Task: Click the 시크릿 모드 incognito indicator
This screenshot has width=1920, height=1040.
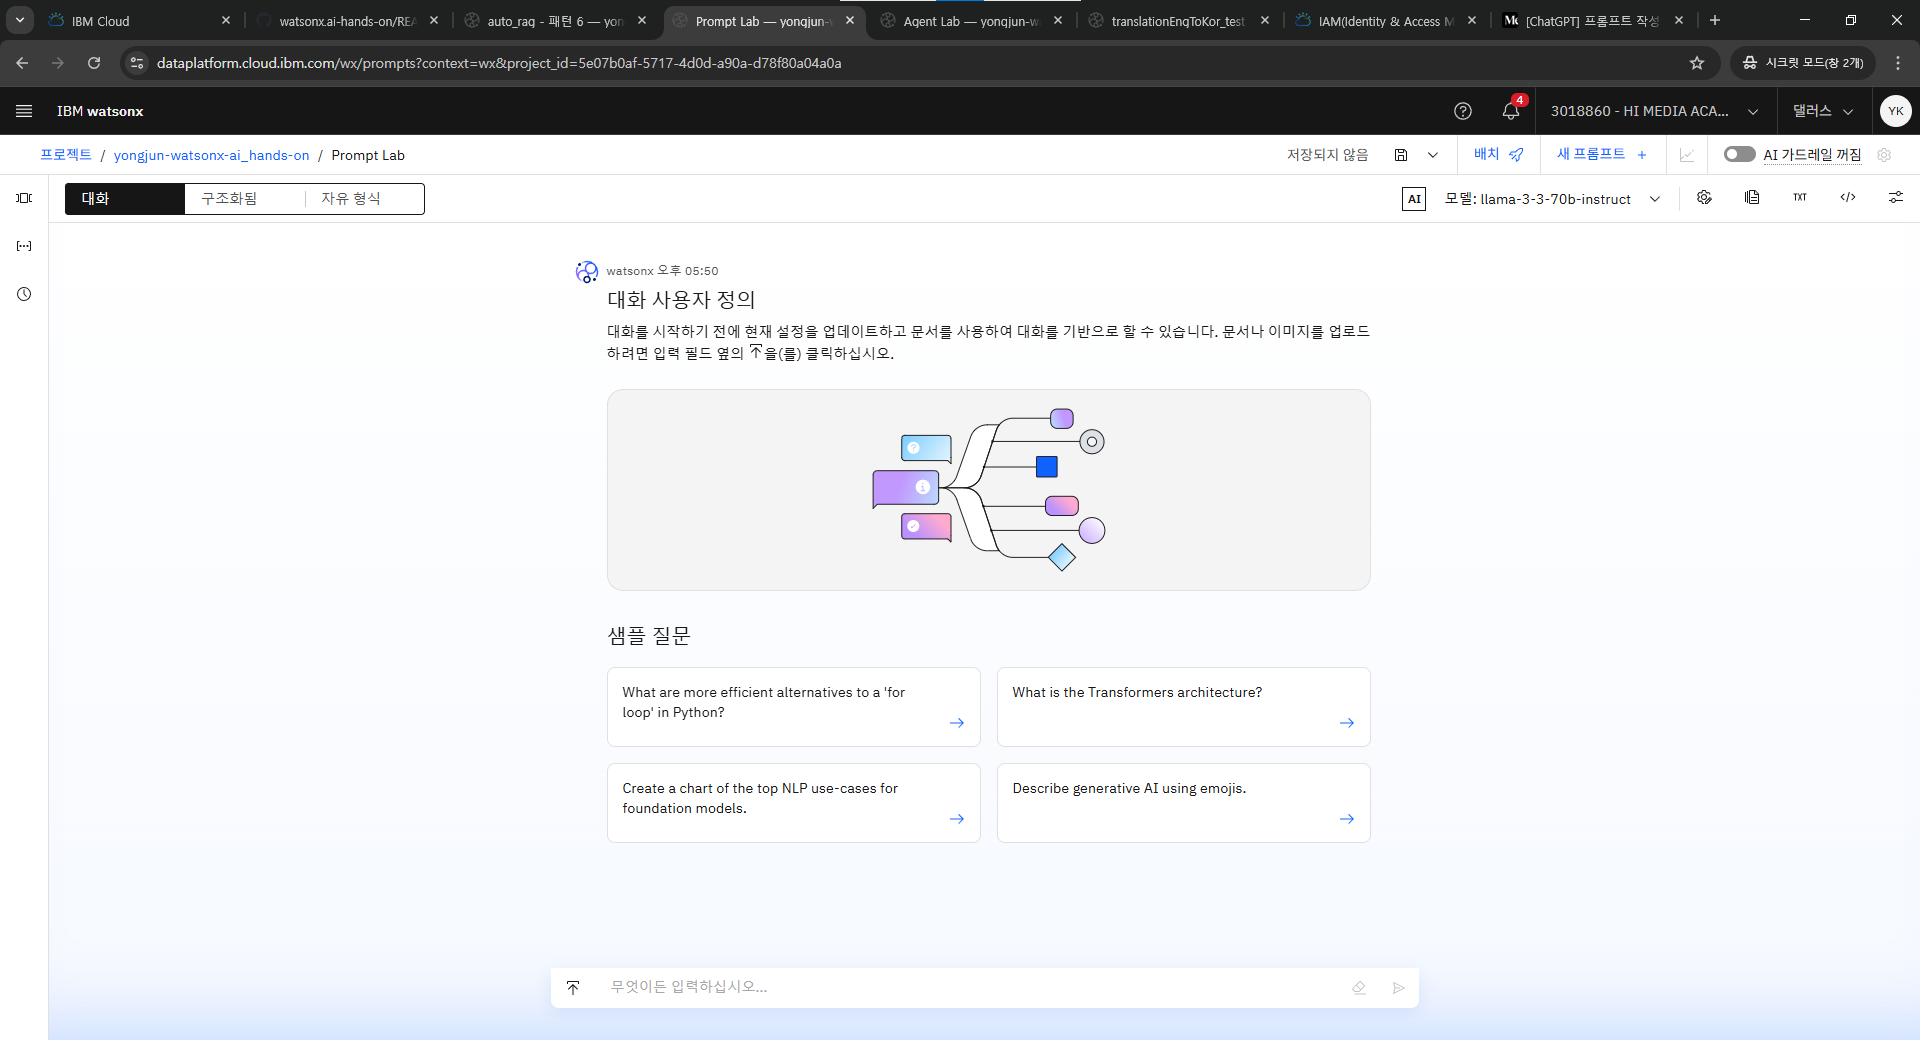Action: (x=1803, y=63)
